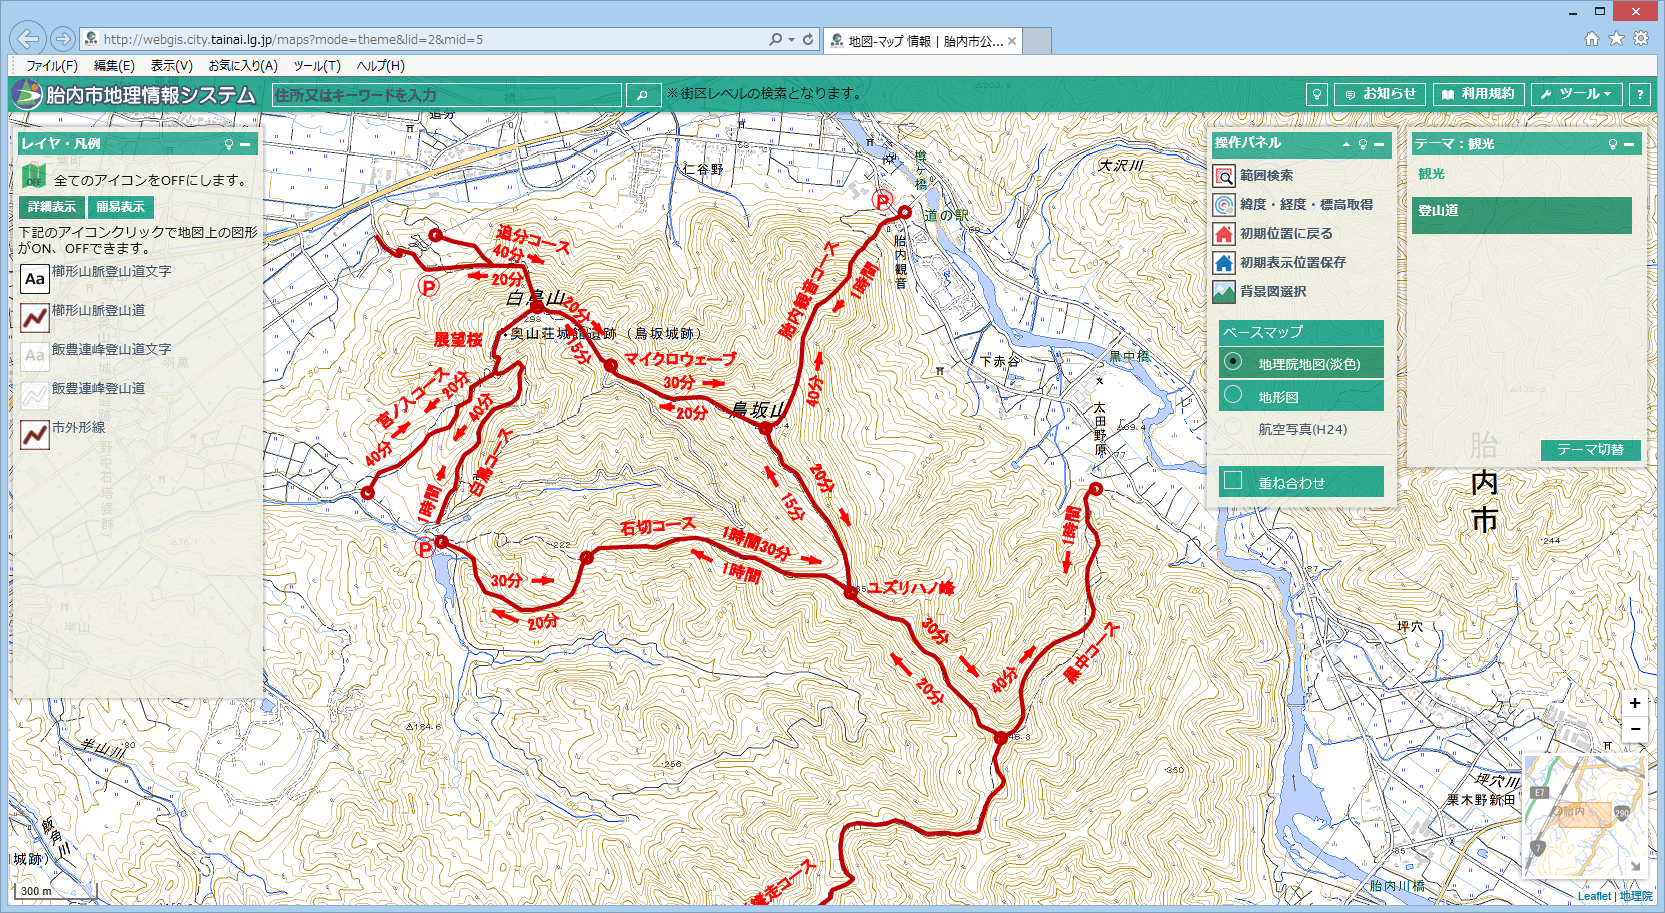1665x913 pixels.
Task: Minimize the レイヤ・凡例 panel
Action: pos(245,144)
